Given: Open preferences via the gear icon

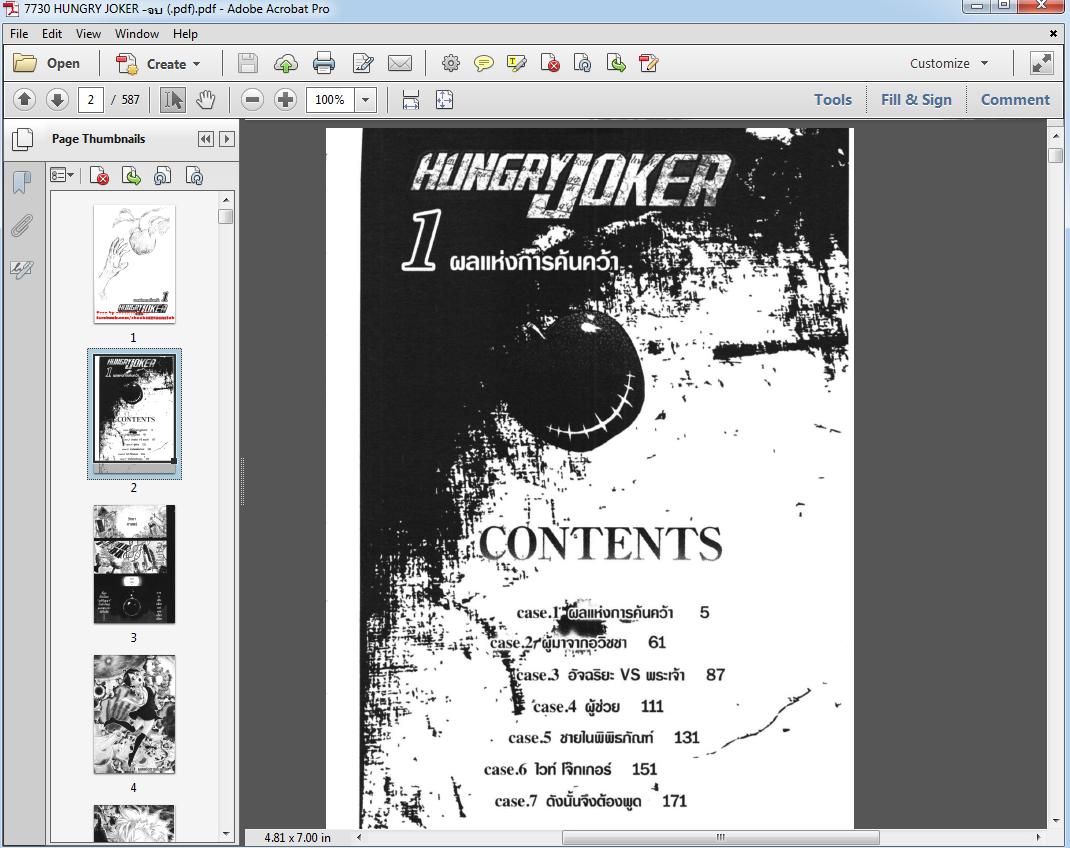Looking at the screenshot, I should click(450, 63).
